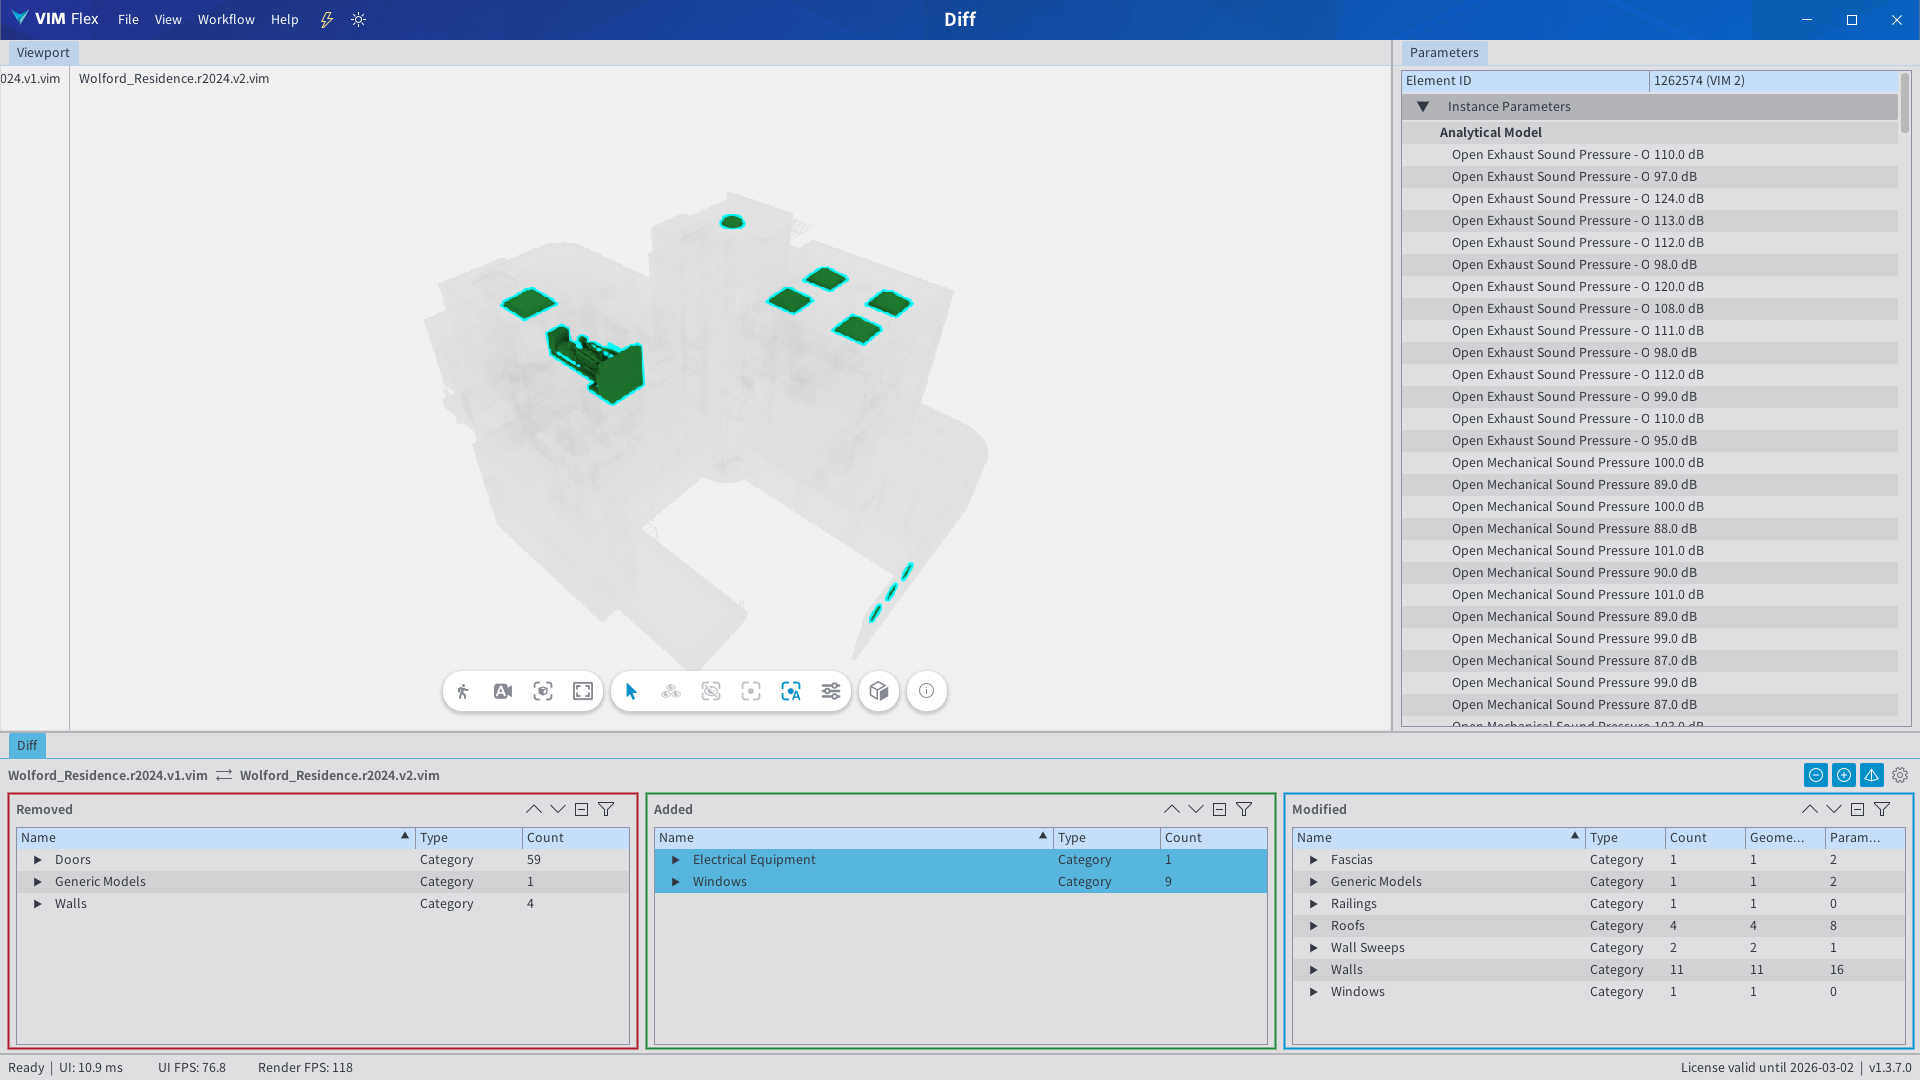Click the info circle icon
This screenshot has height=1080, width=1920.
pos(927,691)
